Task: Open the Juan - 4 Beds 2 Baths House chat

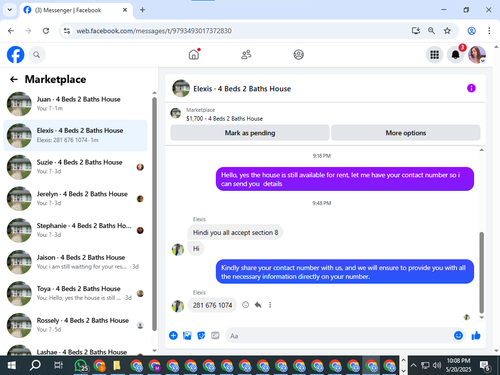Action: [76, 104]
